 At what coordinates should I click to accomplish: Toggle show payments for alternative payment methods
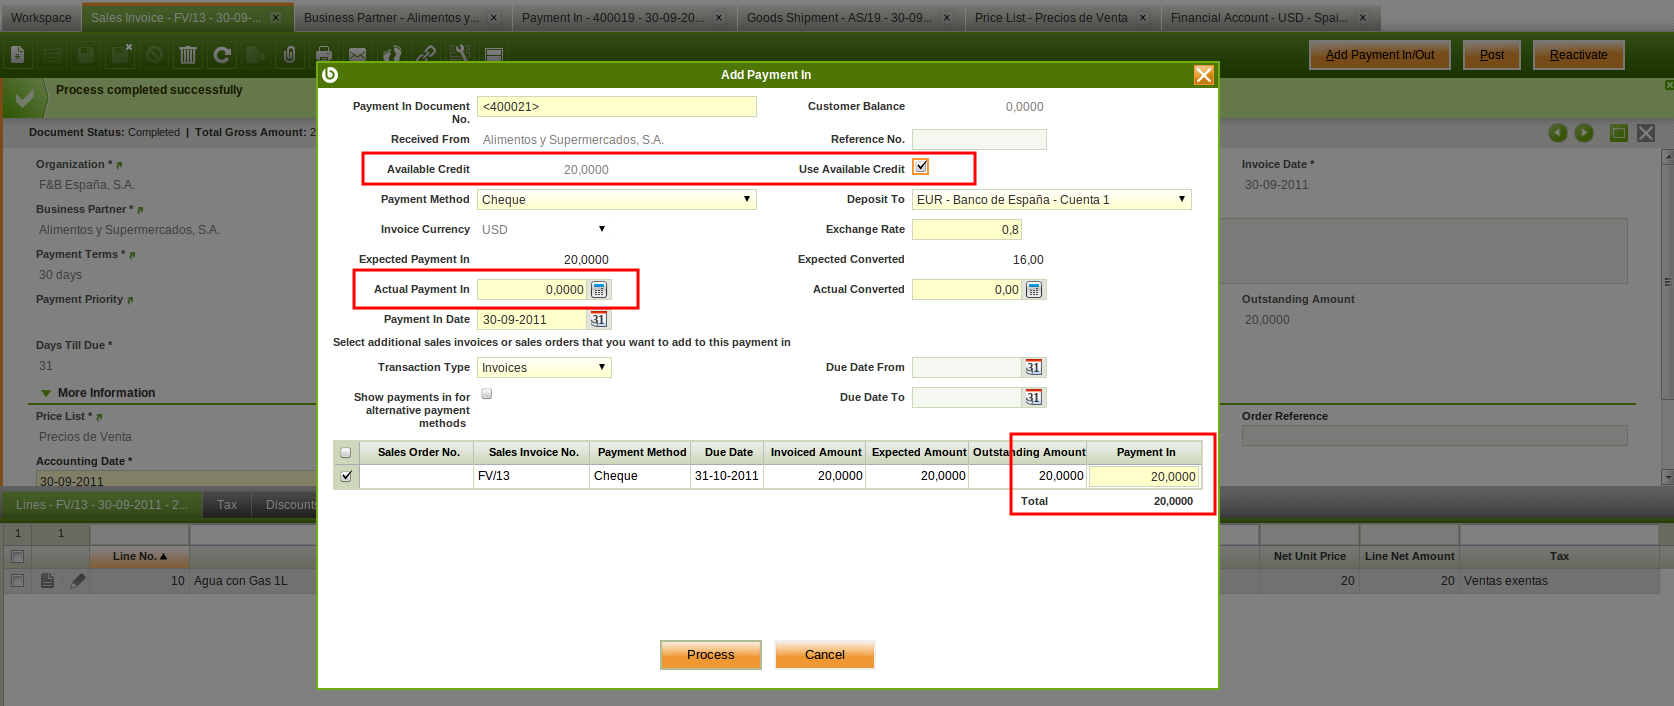(x=487, y=394)
